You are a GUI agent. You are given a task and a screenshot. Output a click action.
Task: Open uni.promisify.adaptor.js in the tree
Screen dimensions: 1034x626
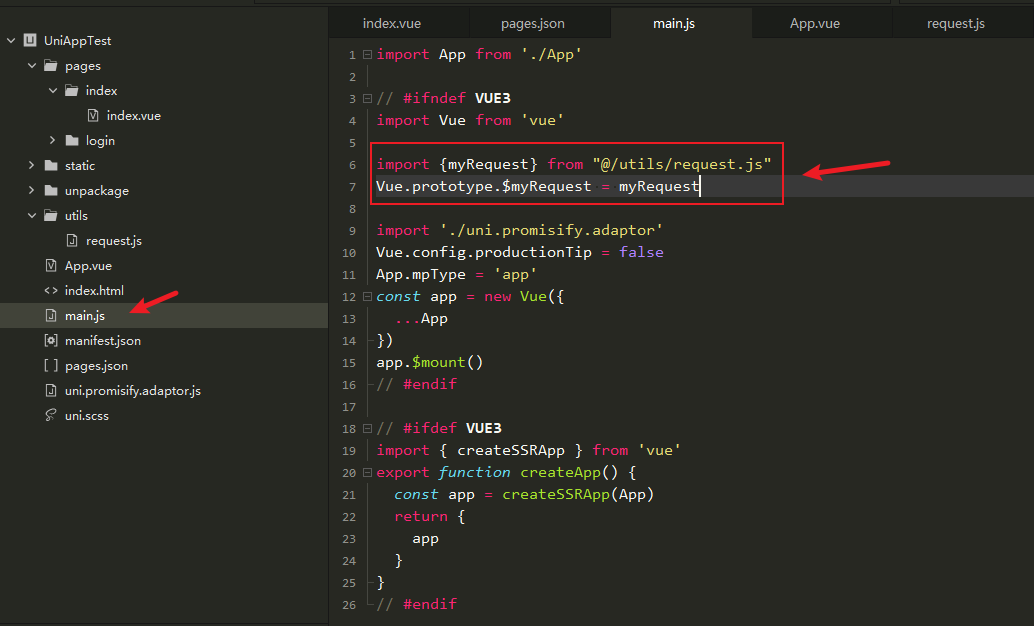tap(133, 391)
